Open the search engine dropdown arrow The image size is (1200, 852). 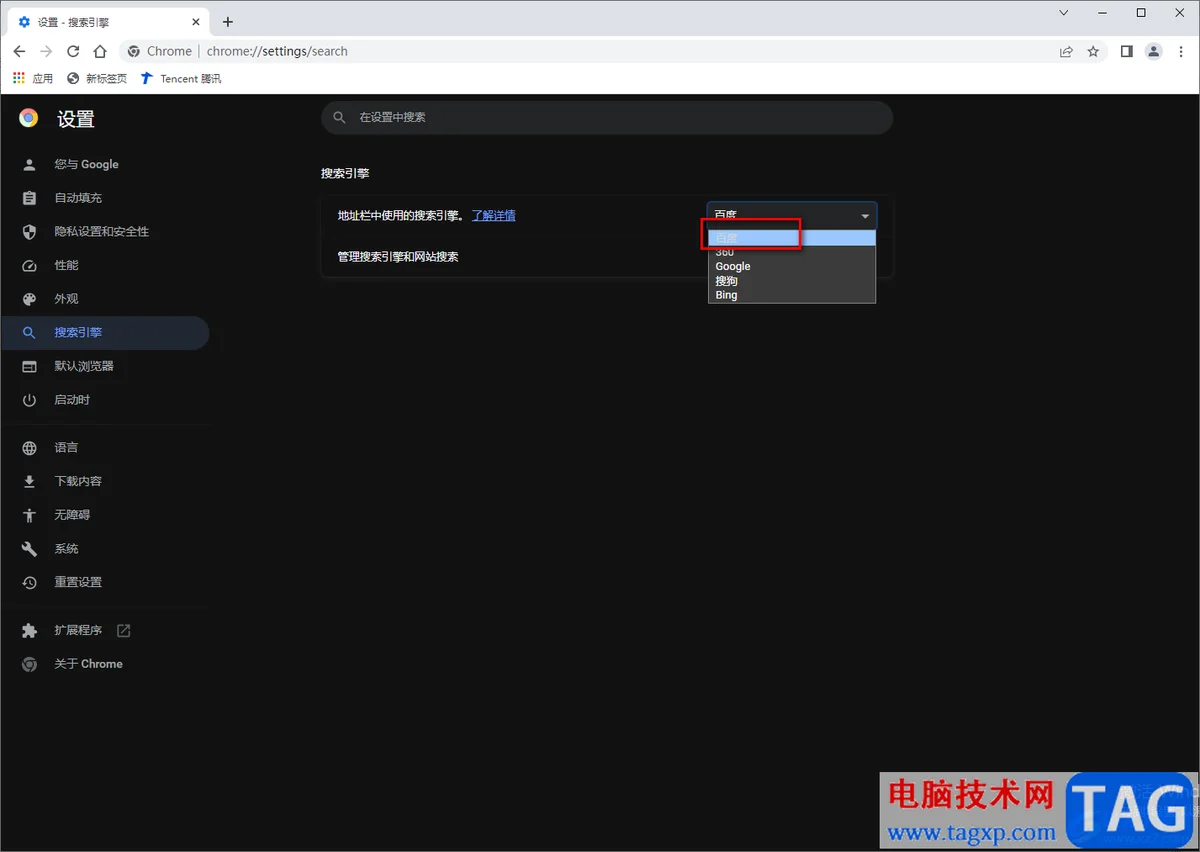coord(864,214)
